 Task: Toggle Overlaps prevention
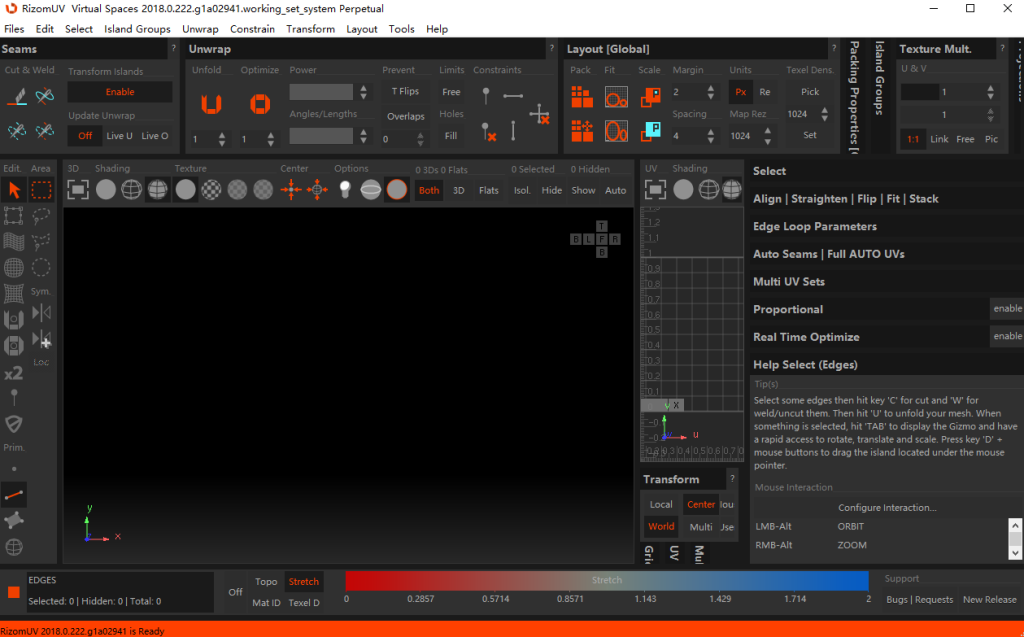coord(406,116)
